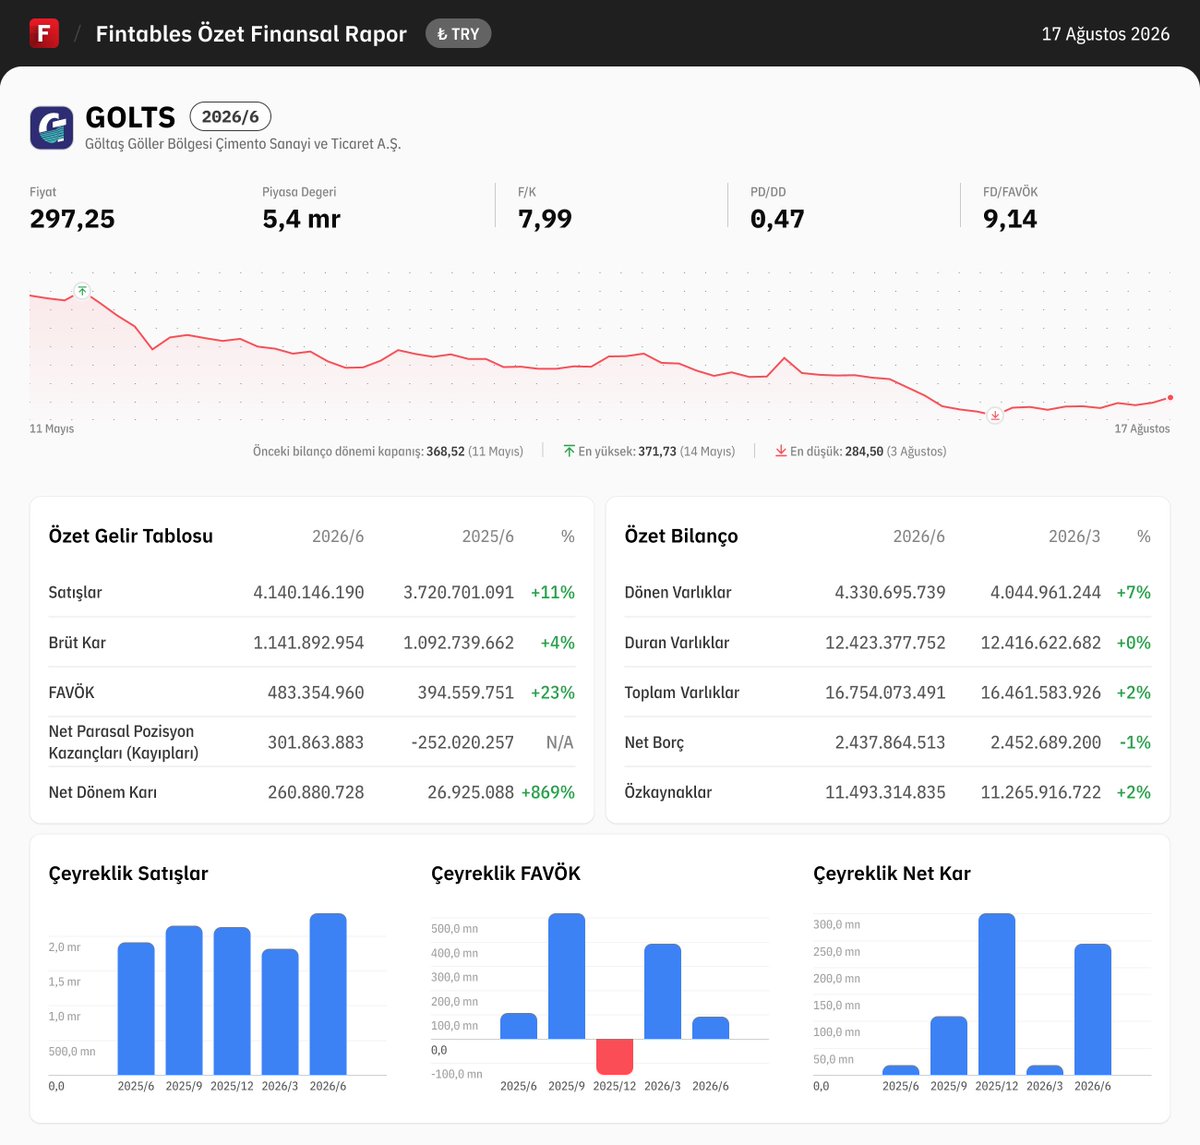Click the 2026/3 bar in Çeyreklik Satışlar
1200x1145 pixels.
(280, 1012)
